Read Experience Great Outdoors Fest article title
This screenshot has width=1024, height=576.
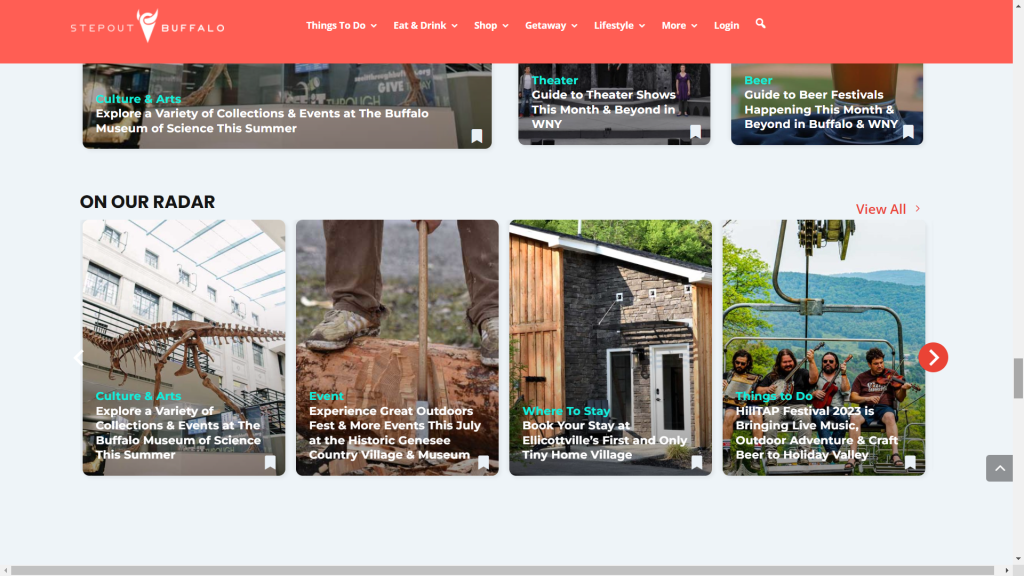click(x=394, y=432)
